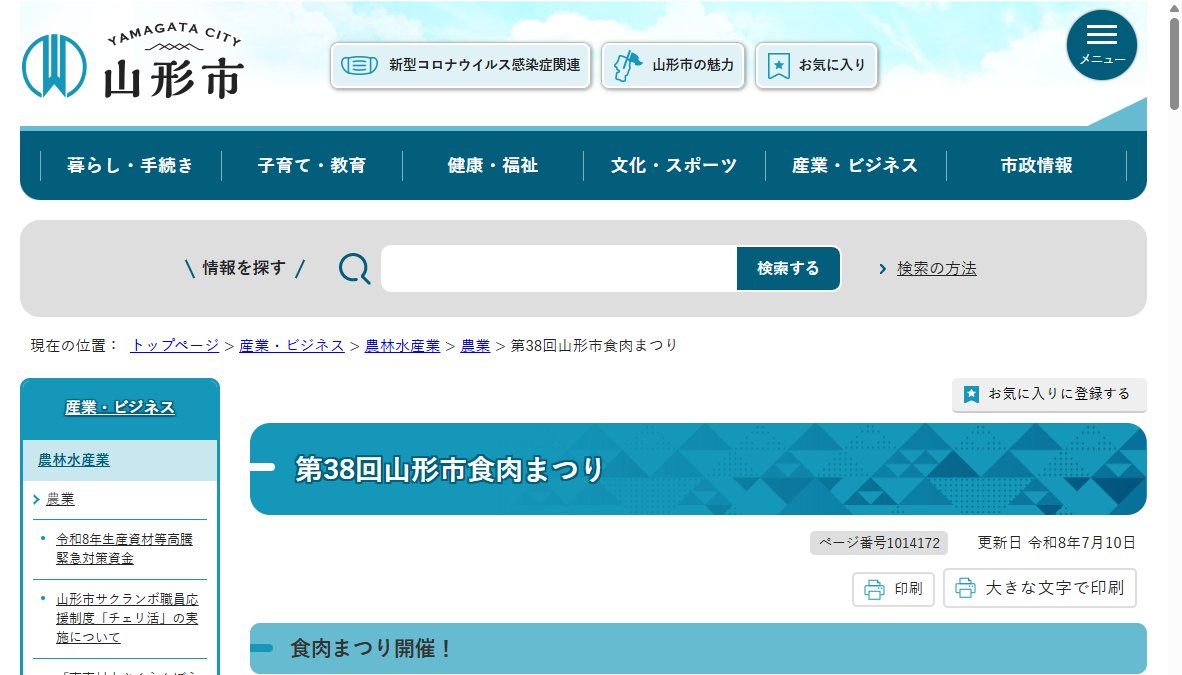Click the Yamagata City logo emblem
The image size is (1182, 675).
[x=54, y=66]
